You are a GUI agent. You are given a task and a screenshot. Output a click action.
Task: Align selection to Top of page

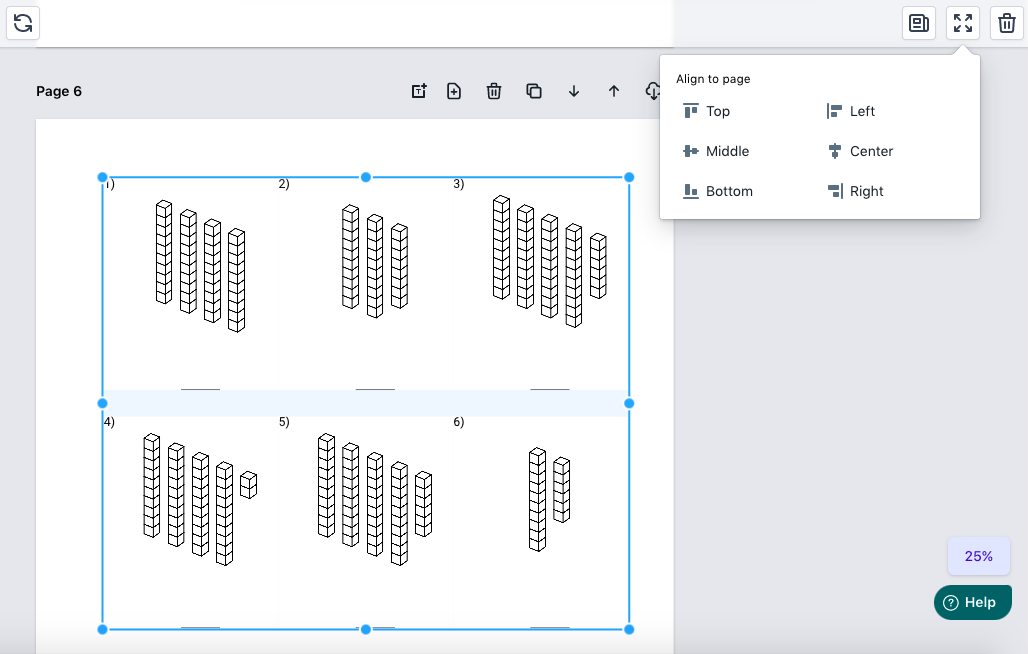[707, 111]
